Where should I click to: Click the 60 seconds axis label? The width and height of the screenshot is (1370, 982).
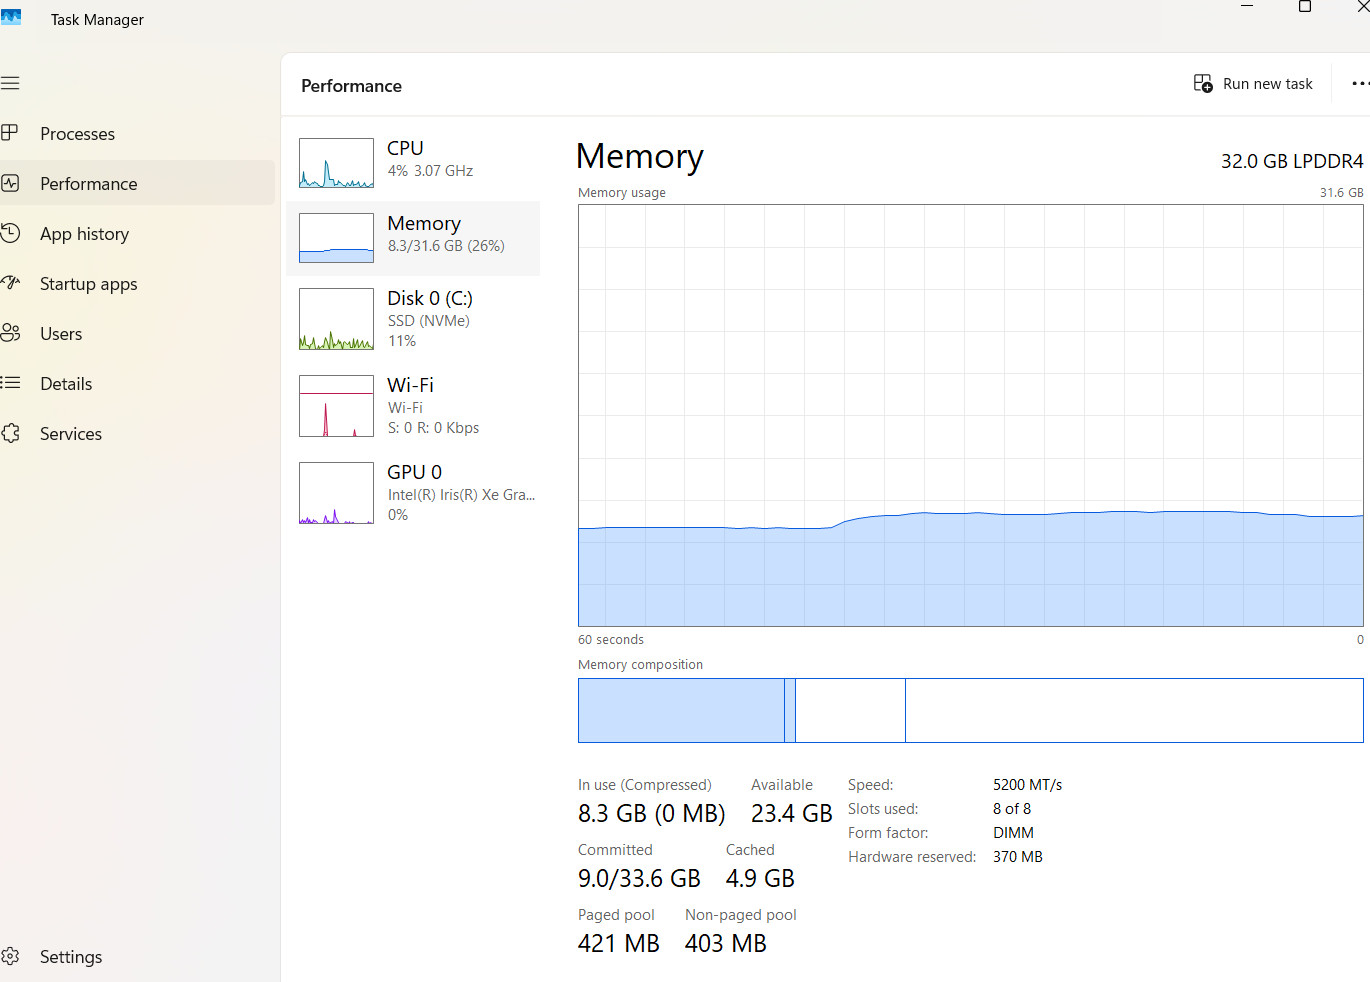tap(611, 640)
